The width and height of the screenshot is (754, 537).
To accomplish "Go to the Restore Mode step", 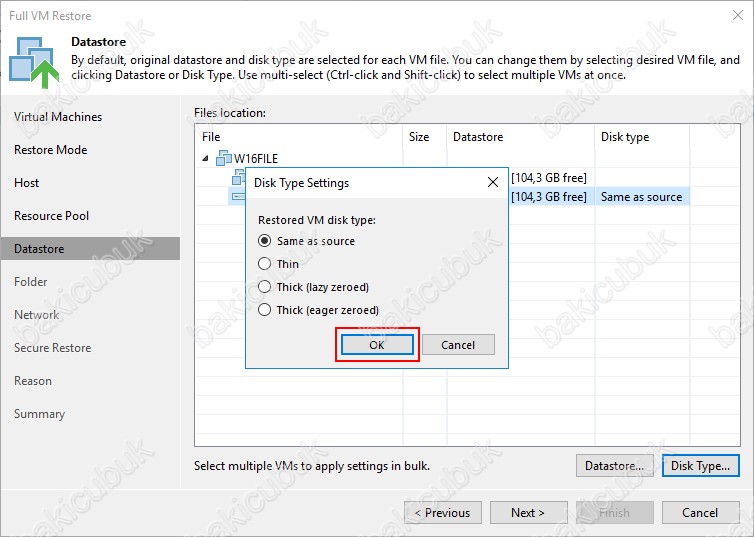I will tap(51, 150).
